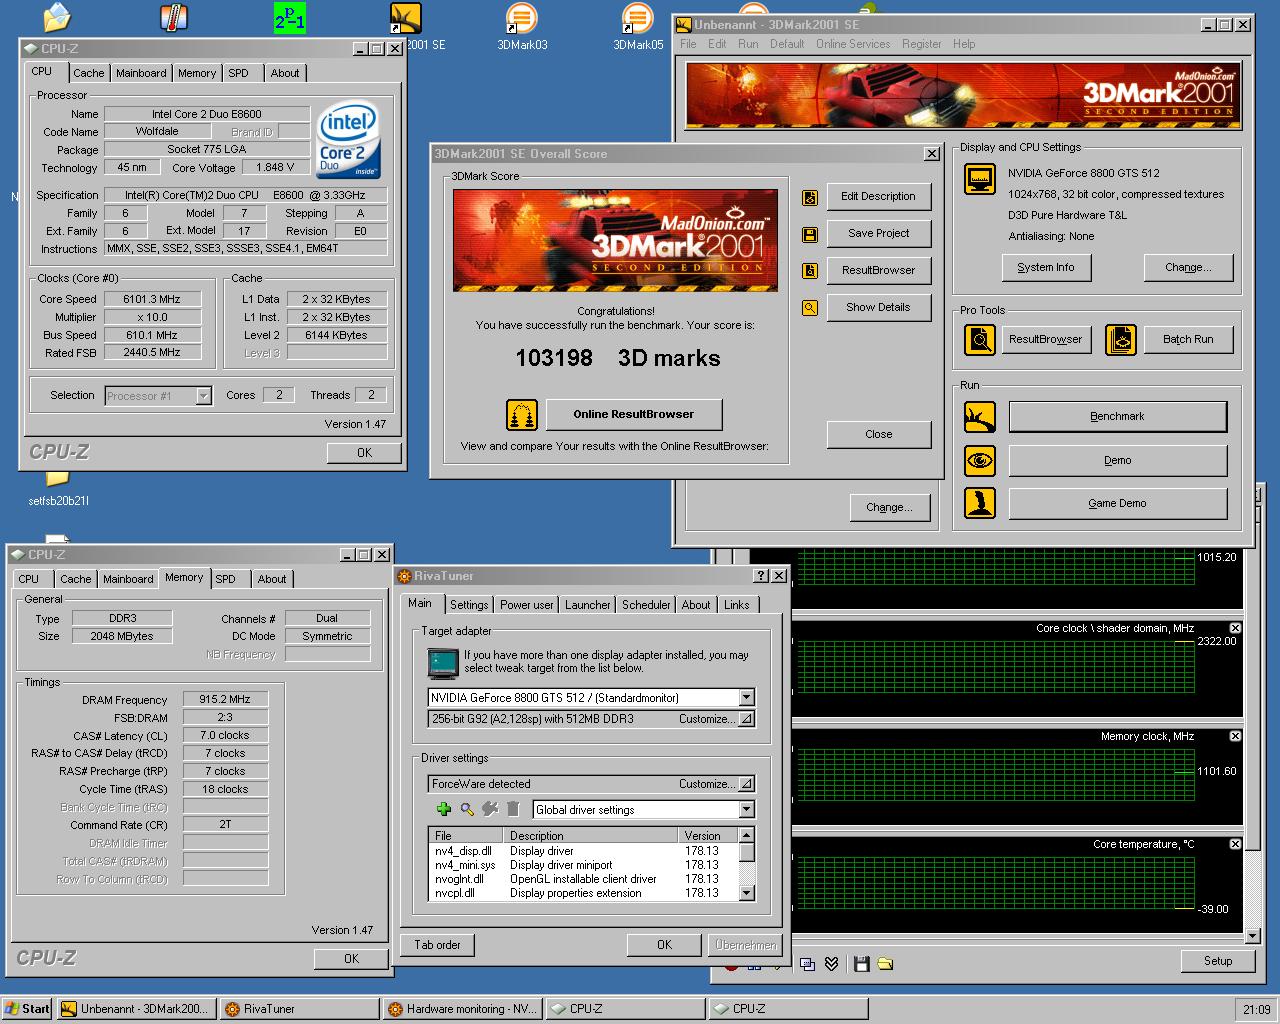Close the Core temperature graph with its X

pyautogui.click(x=1235, y=844)
